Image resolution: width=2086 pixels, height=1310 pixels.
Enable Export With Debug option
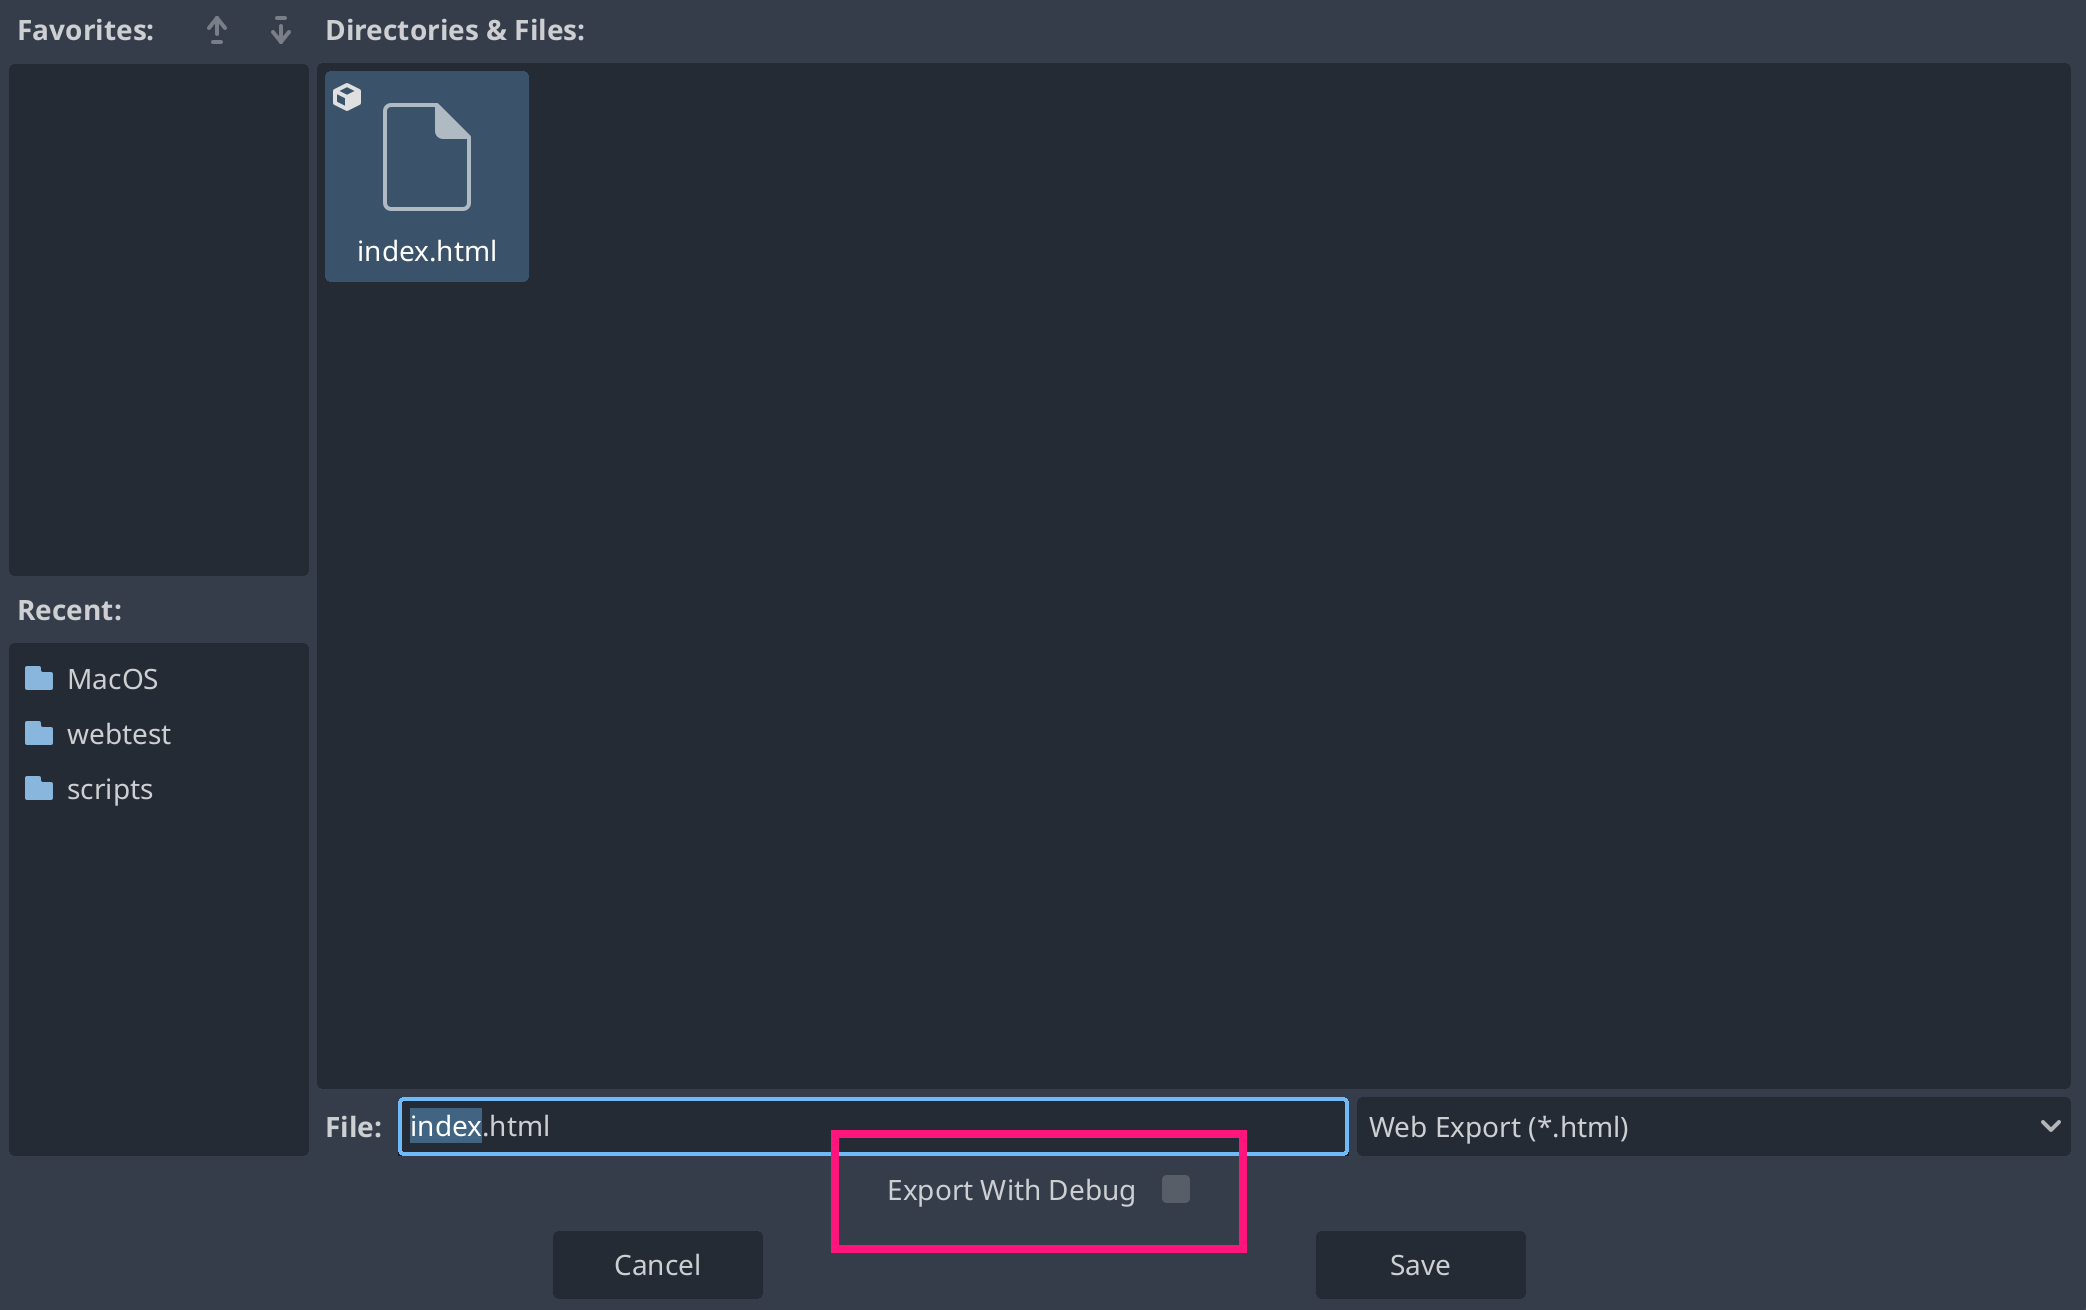[x=1176, y=1189]
